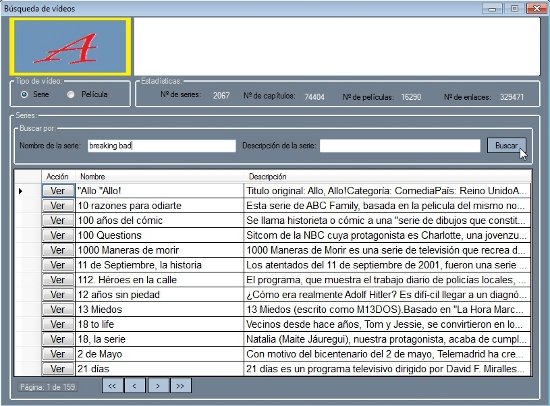Image resolution: width=550 pixels, height=406 pixels.
Task: Click Ver for 10 razones para odiarte
Action: pyautogui.click(x=58, y=206)
